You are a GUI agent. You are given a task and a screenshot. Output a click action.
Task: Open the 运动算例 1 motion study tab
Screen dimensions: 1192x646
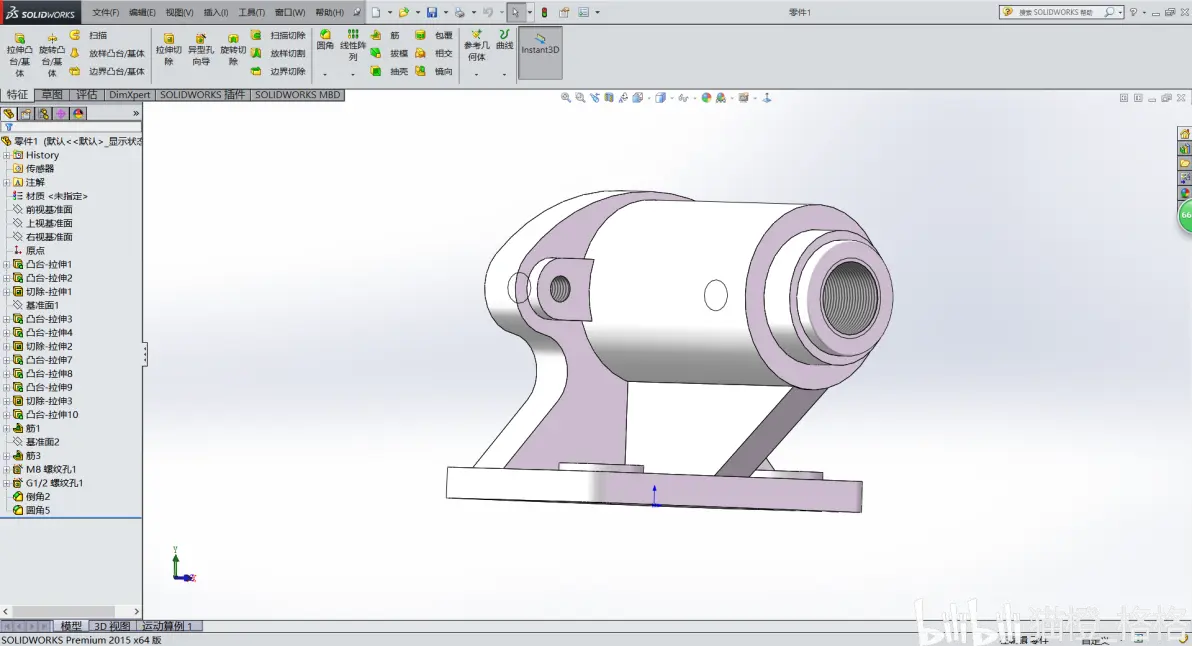tap(168, 626)
